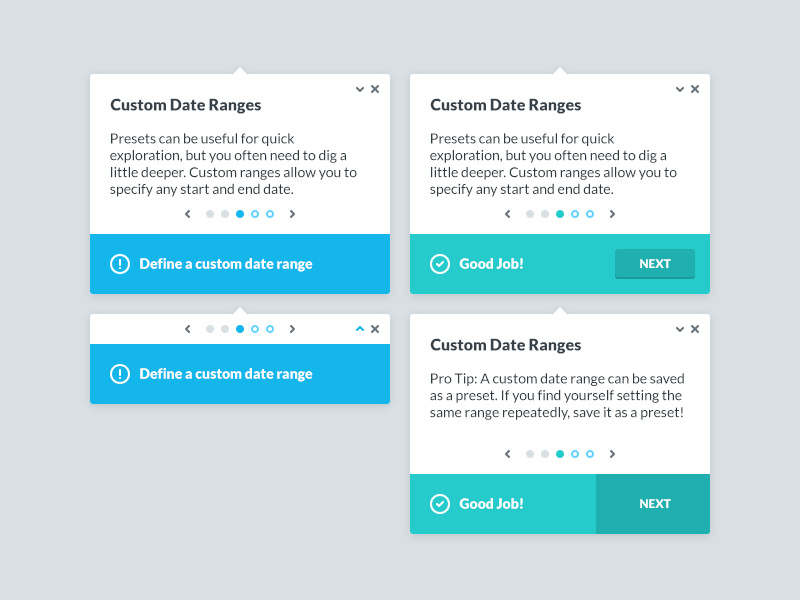Image resolution: width=800 pixels, height=600 pixels.
Task: Click alert icon in top-left card's blue banner
Action: [x=120, y=264]
